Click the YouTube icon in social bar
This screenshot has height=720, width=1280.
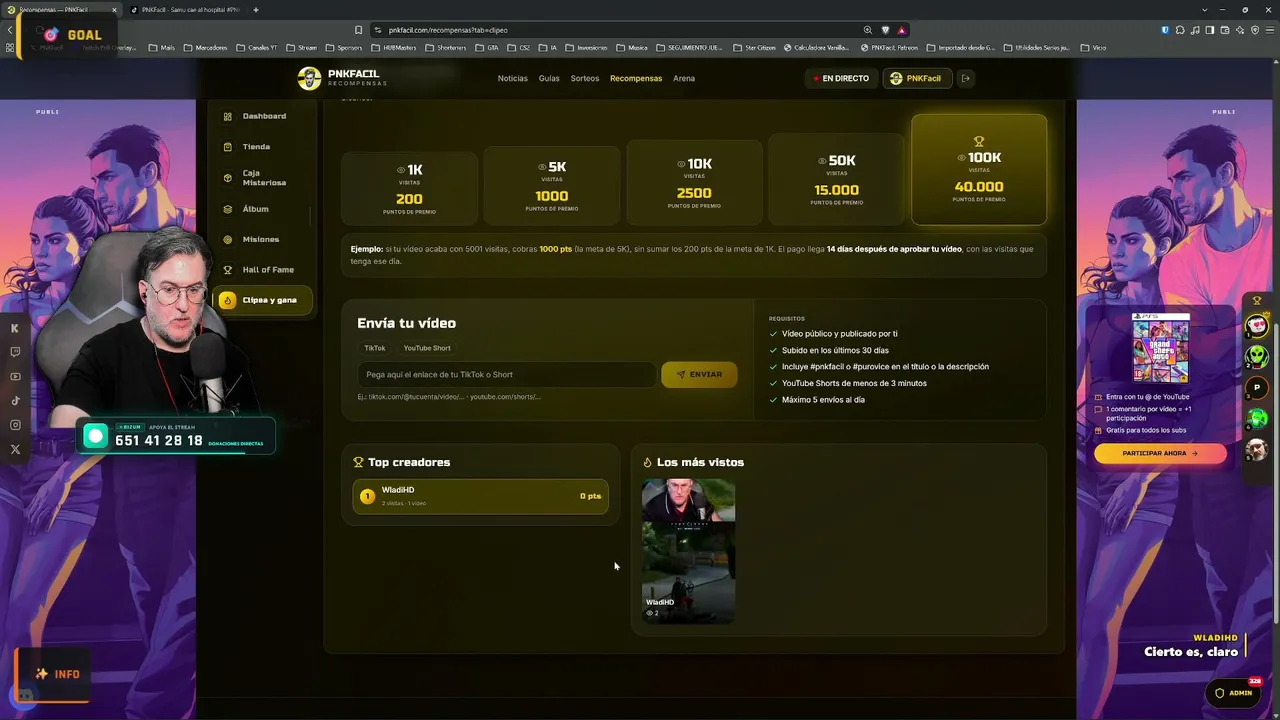(x=15, y=377)
